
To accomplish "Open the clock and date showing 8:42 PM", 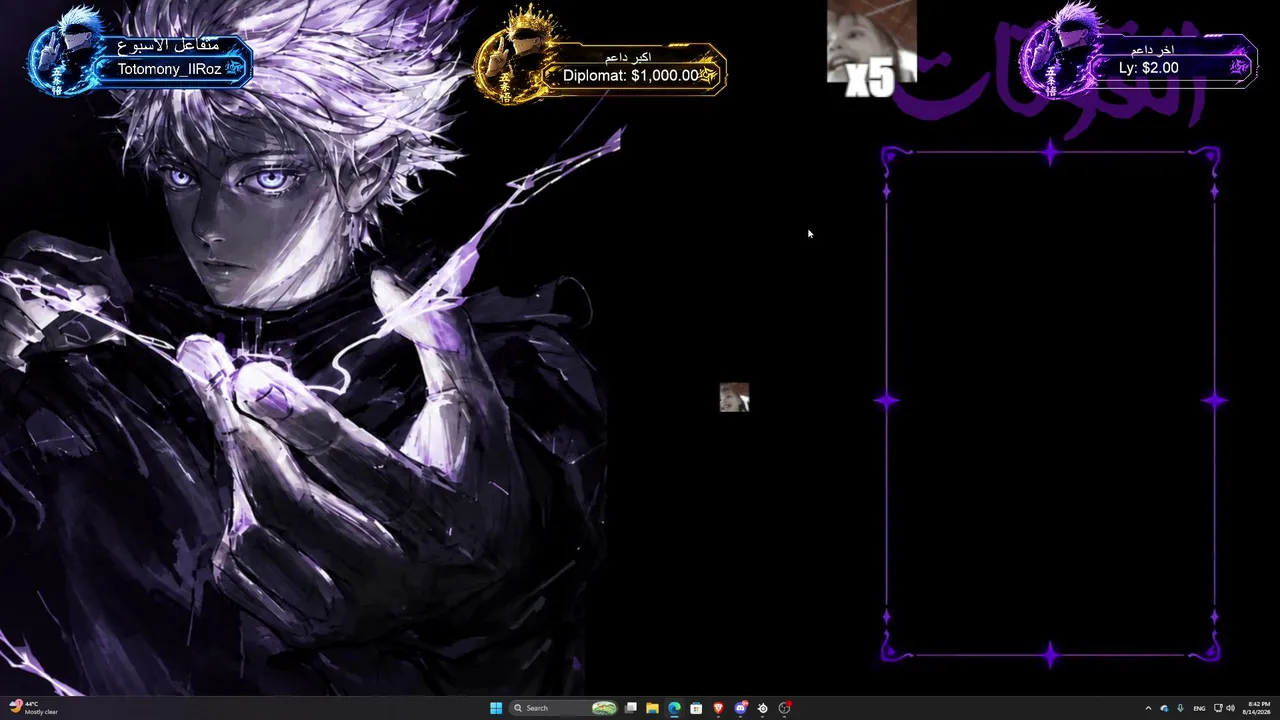I will (1256, 708).
